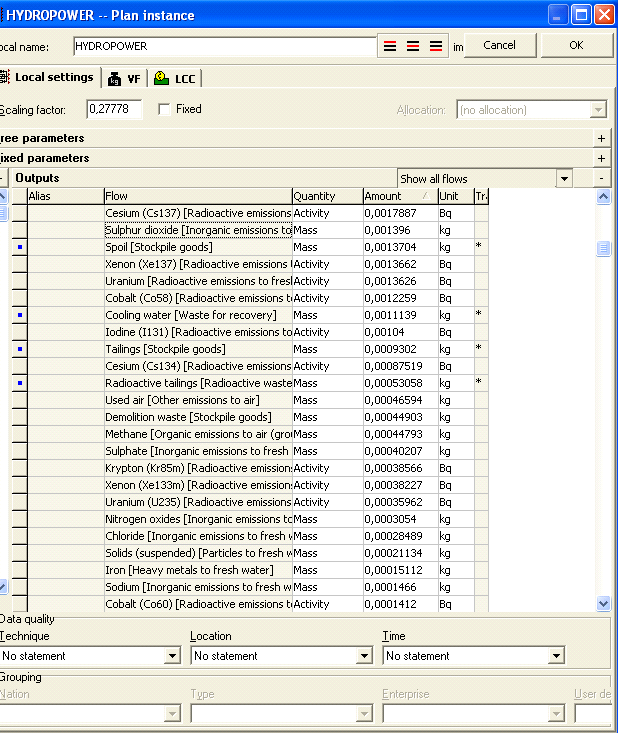Click blue marker of Tailings row
618x733 pixels.
[20, 349]
